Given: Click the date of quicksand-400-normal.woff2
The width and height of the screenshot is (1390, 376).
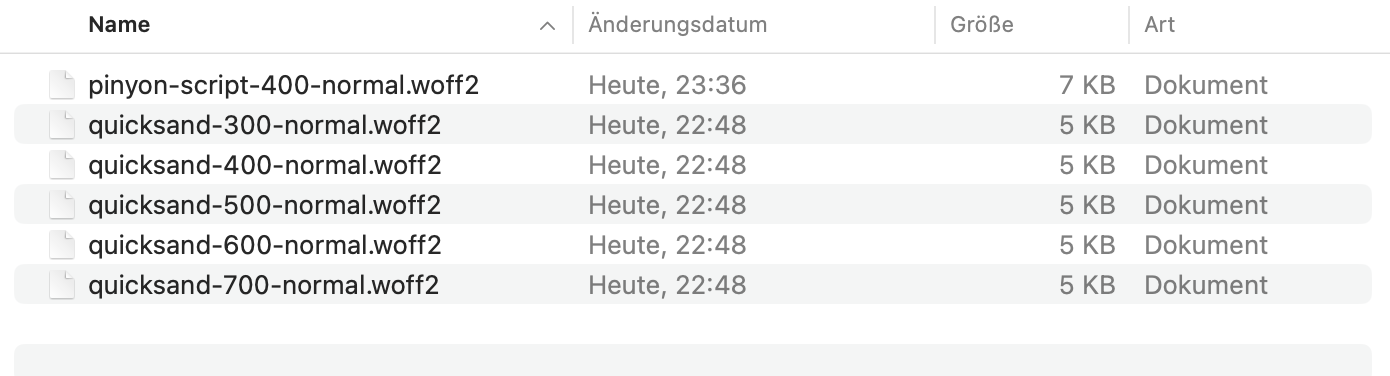Looking at the screenshot, I should 667,165.
